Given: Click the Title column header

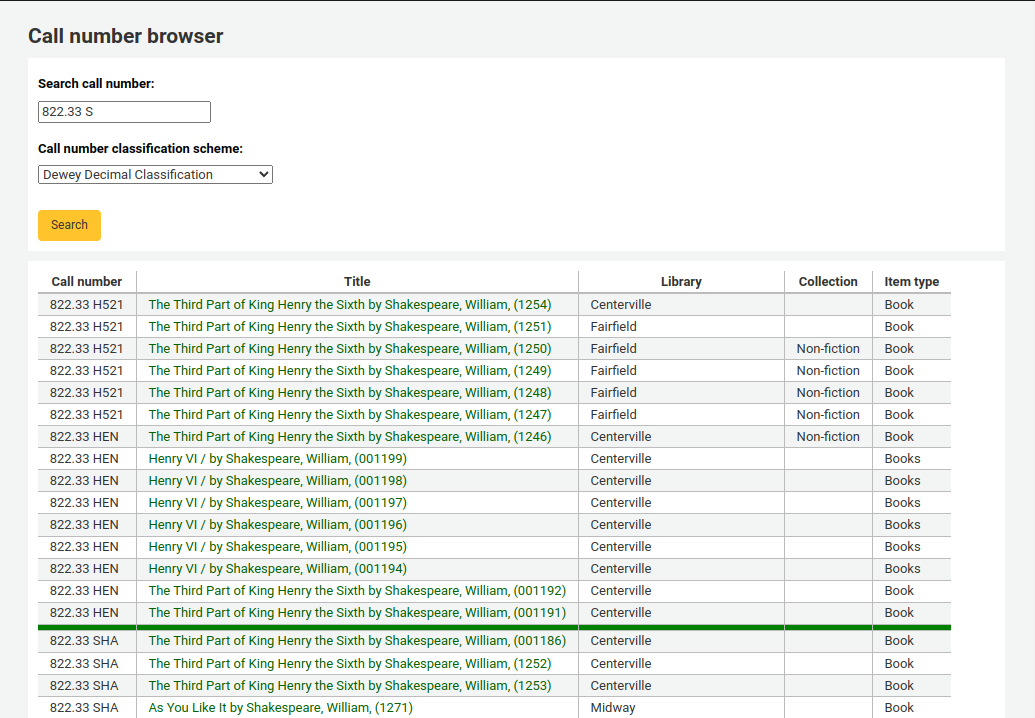Looking at the screenshot, I should pyautogui.click(x=357, y=282).
